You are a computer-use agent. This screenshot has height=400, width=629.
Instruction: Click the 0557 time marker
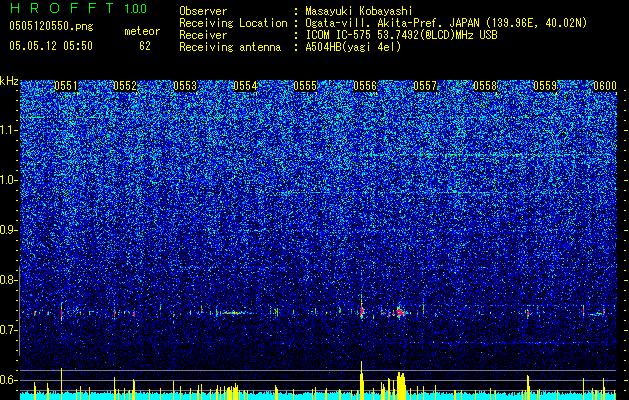click(x=425, y=86)
